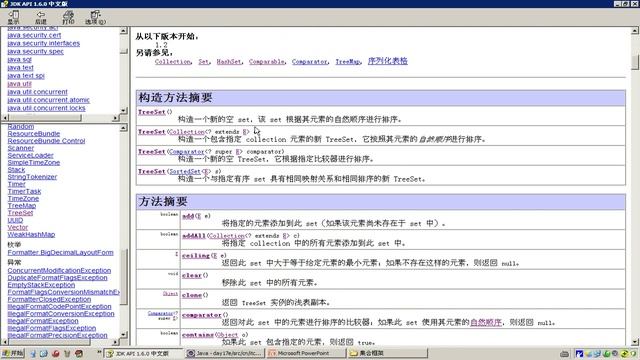The width and height of the screenshot is (640, 360).
Task: Click the Comparator link under 另请参见
Action: 309,62
